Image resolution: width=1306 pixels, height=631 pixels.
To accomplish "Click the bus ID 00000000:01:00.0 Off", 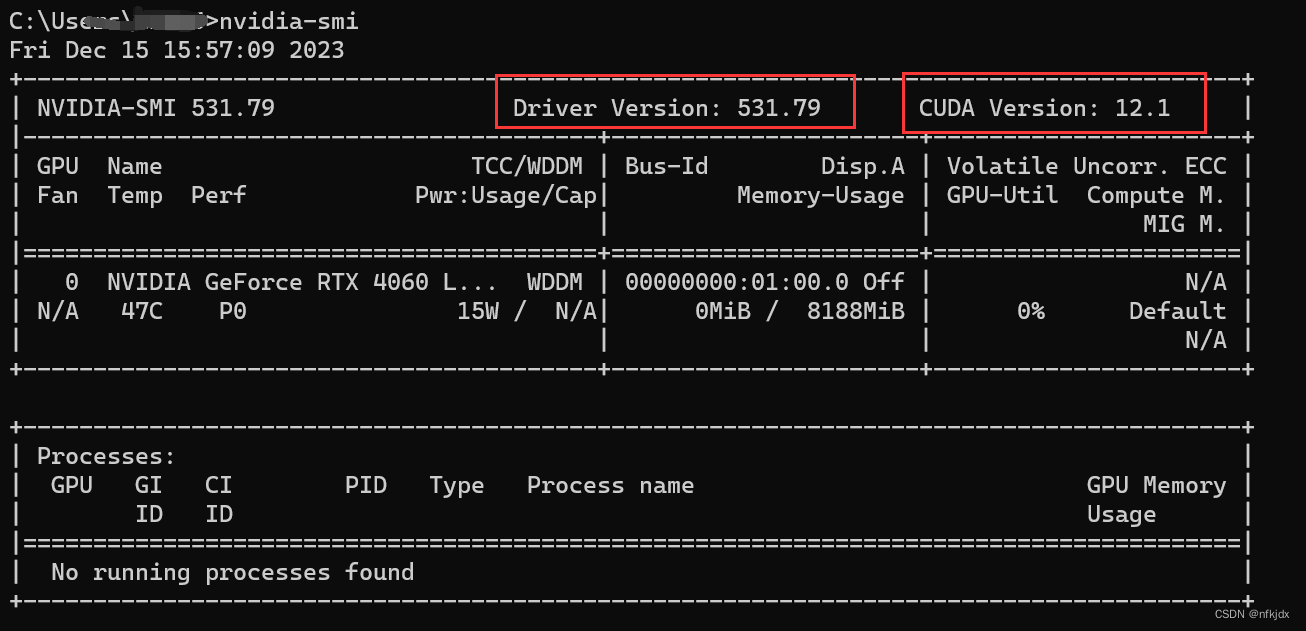I will point(765,282).
